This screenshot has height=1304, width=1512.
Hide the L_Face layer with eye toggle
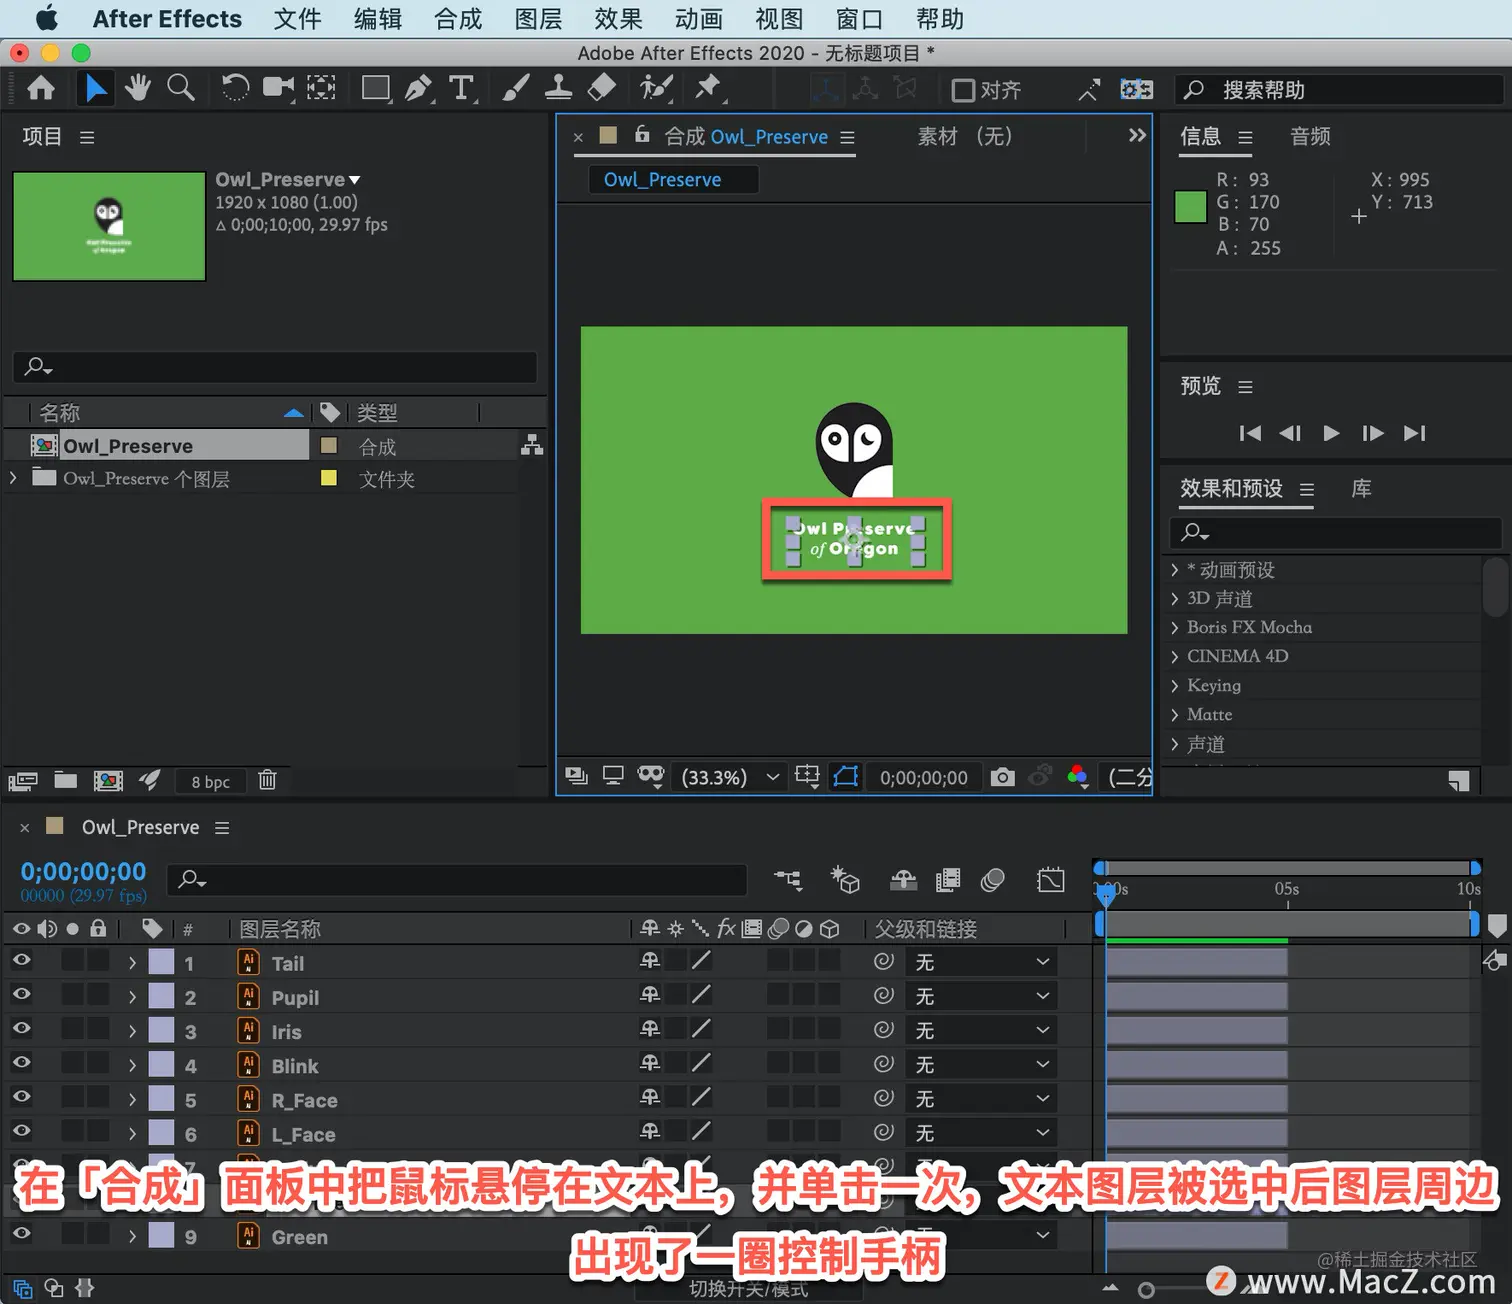pyautogui.click(x=21, y=1131)
